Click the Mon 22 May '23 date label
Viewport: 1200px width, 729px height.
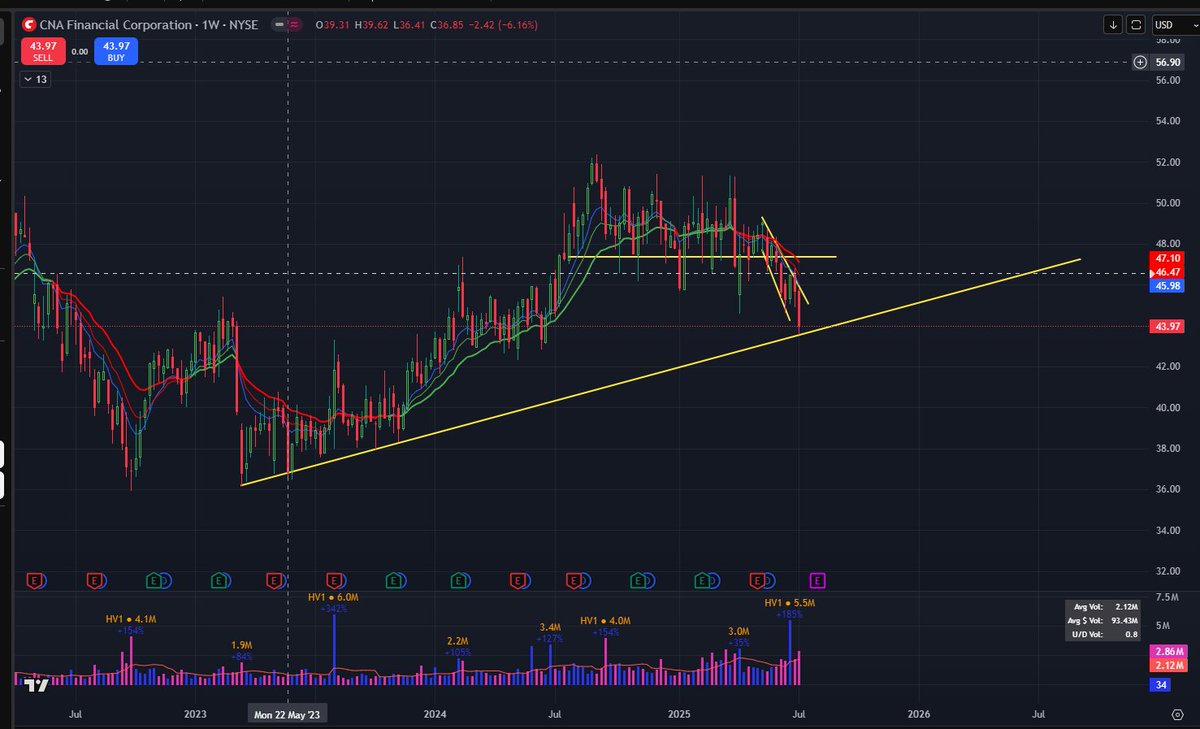[288, 715]
